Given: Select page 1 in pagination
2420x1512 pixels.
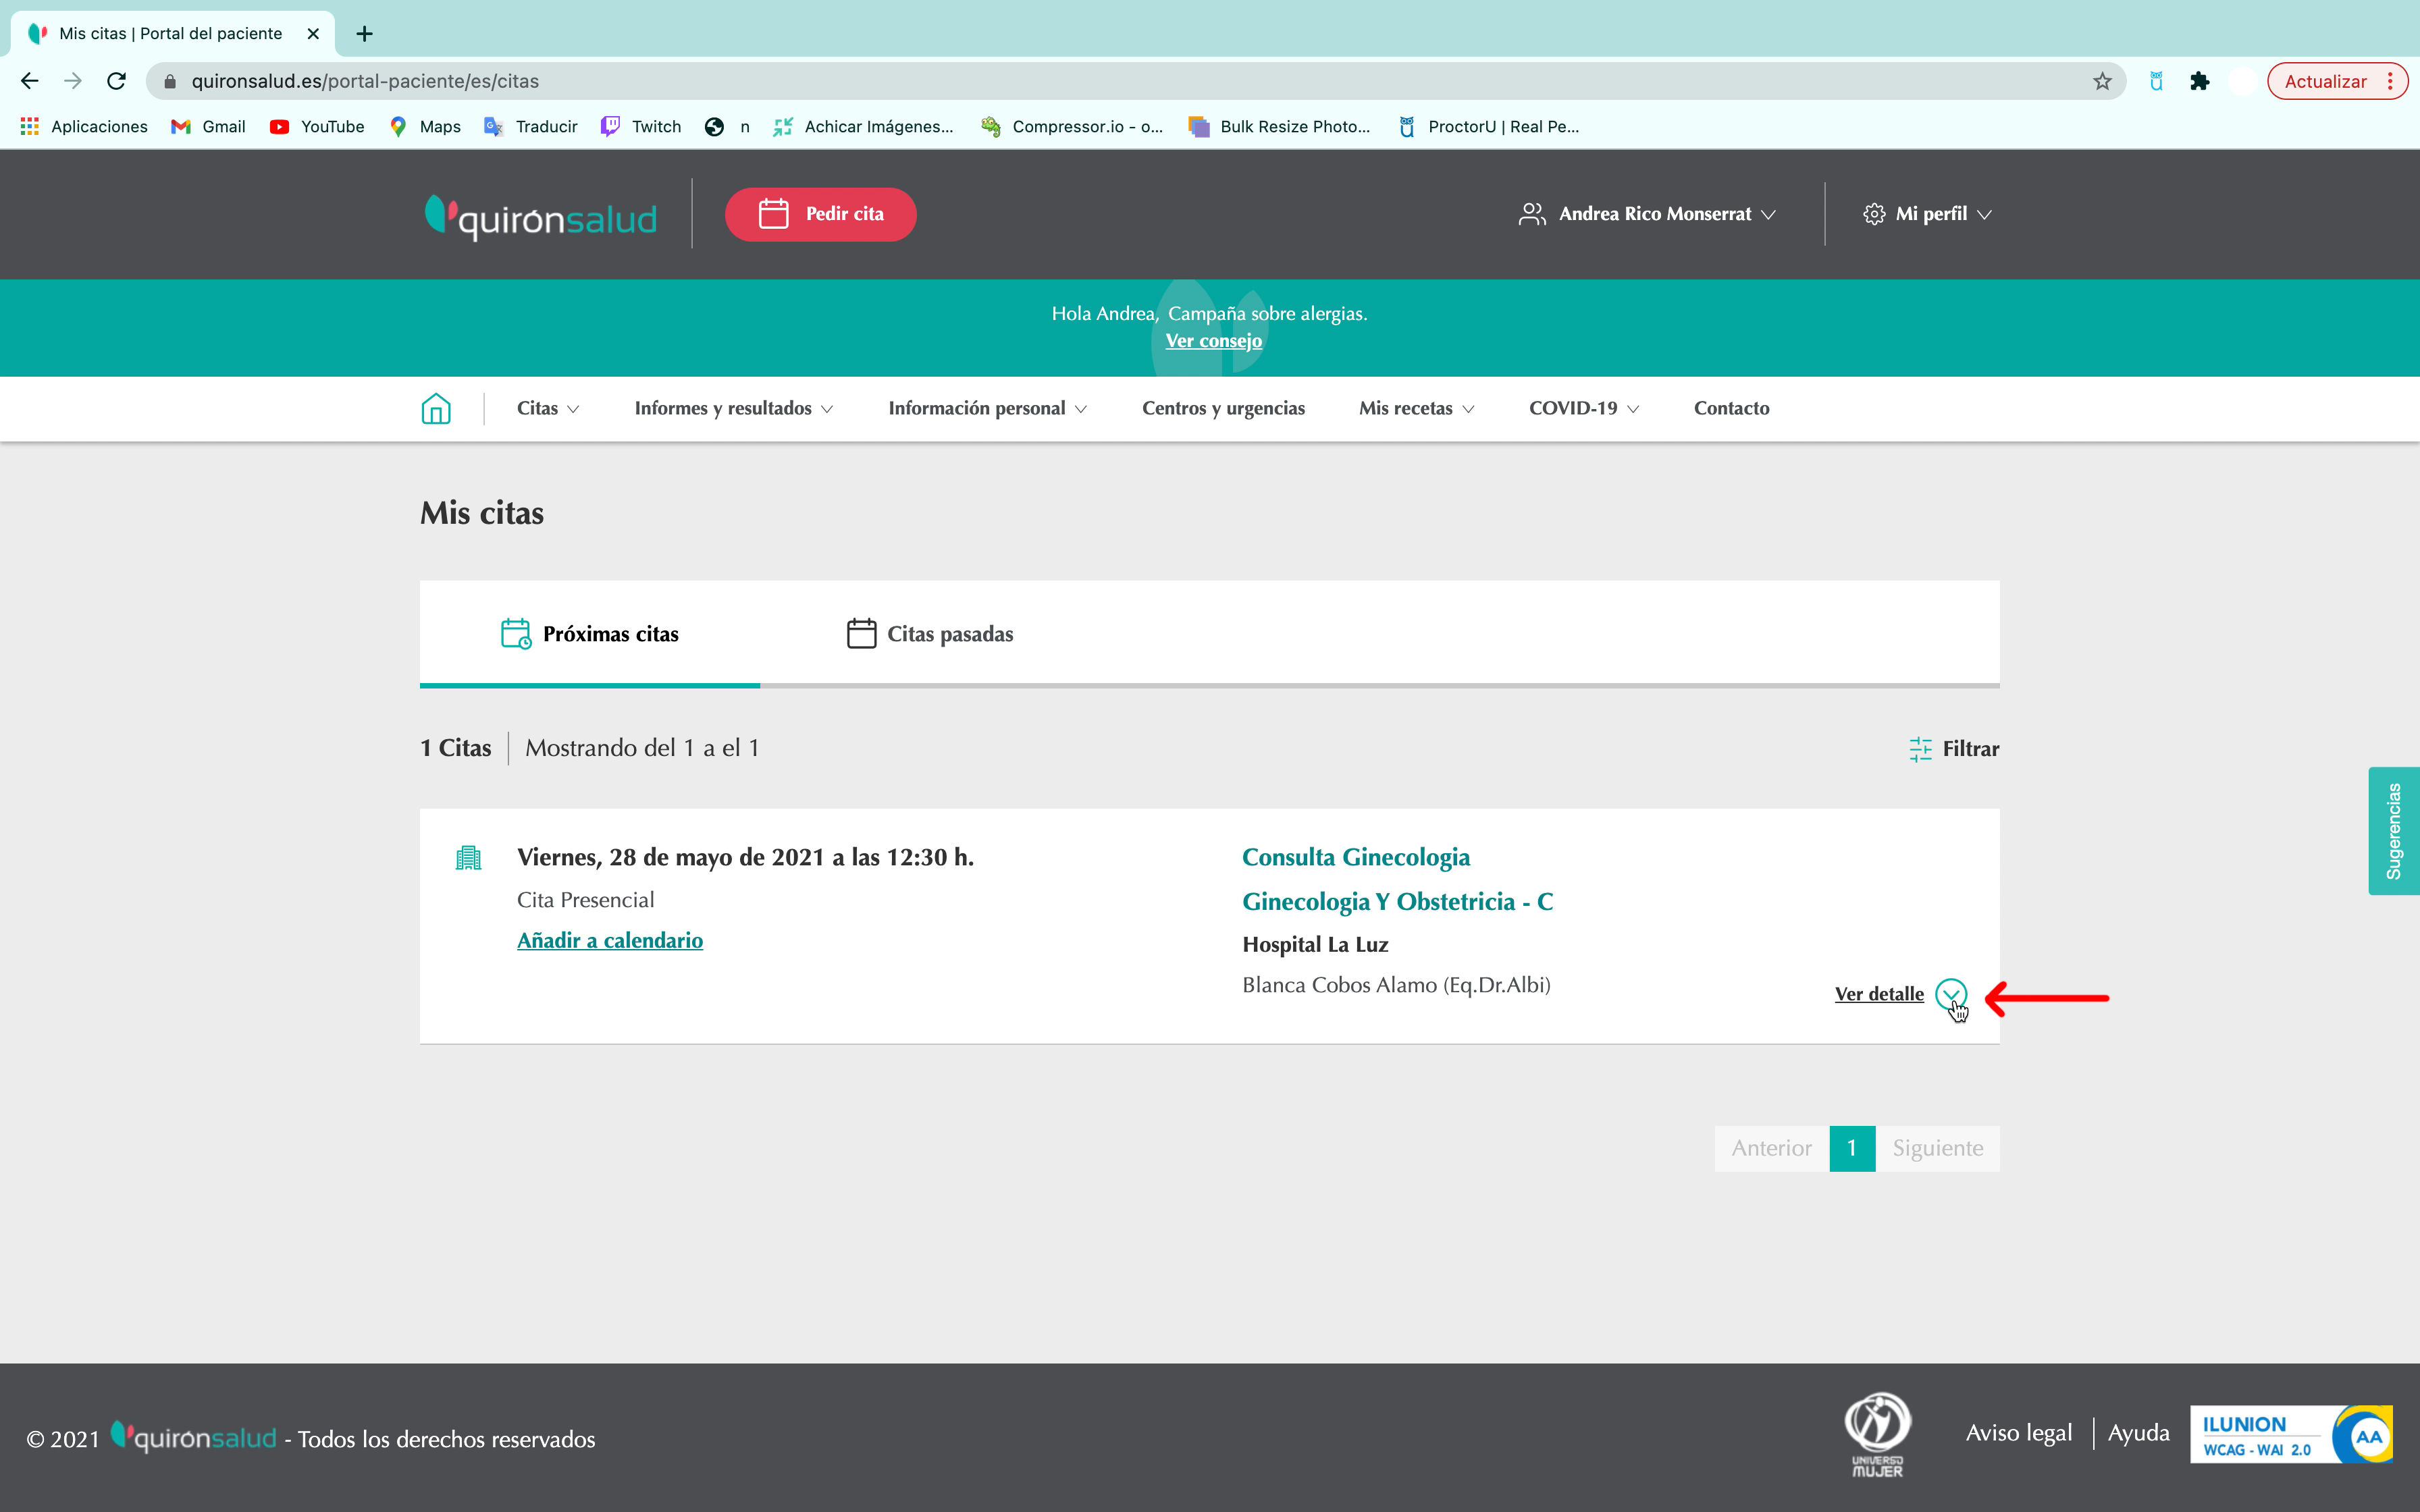Looking at the screenshot, I should click(x=1852, y=1148).
